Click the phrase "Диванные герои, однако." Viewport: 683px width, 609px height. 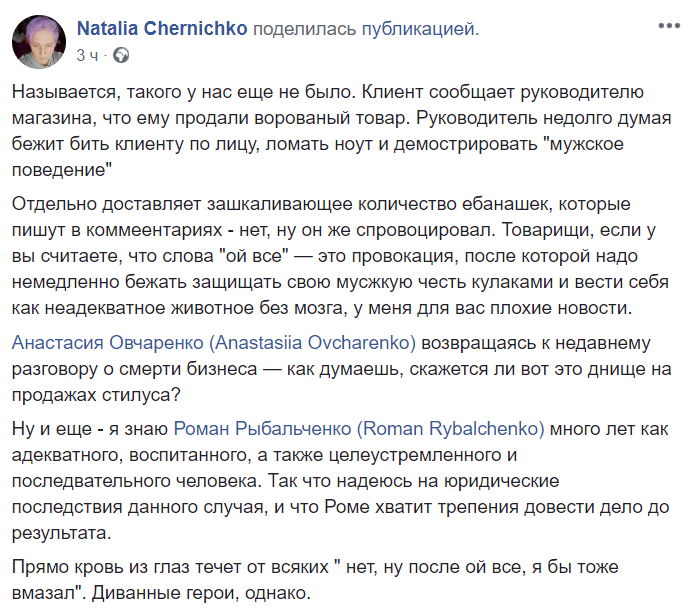click(218, 594)
